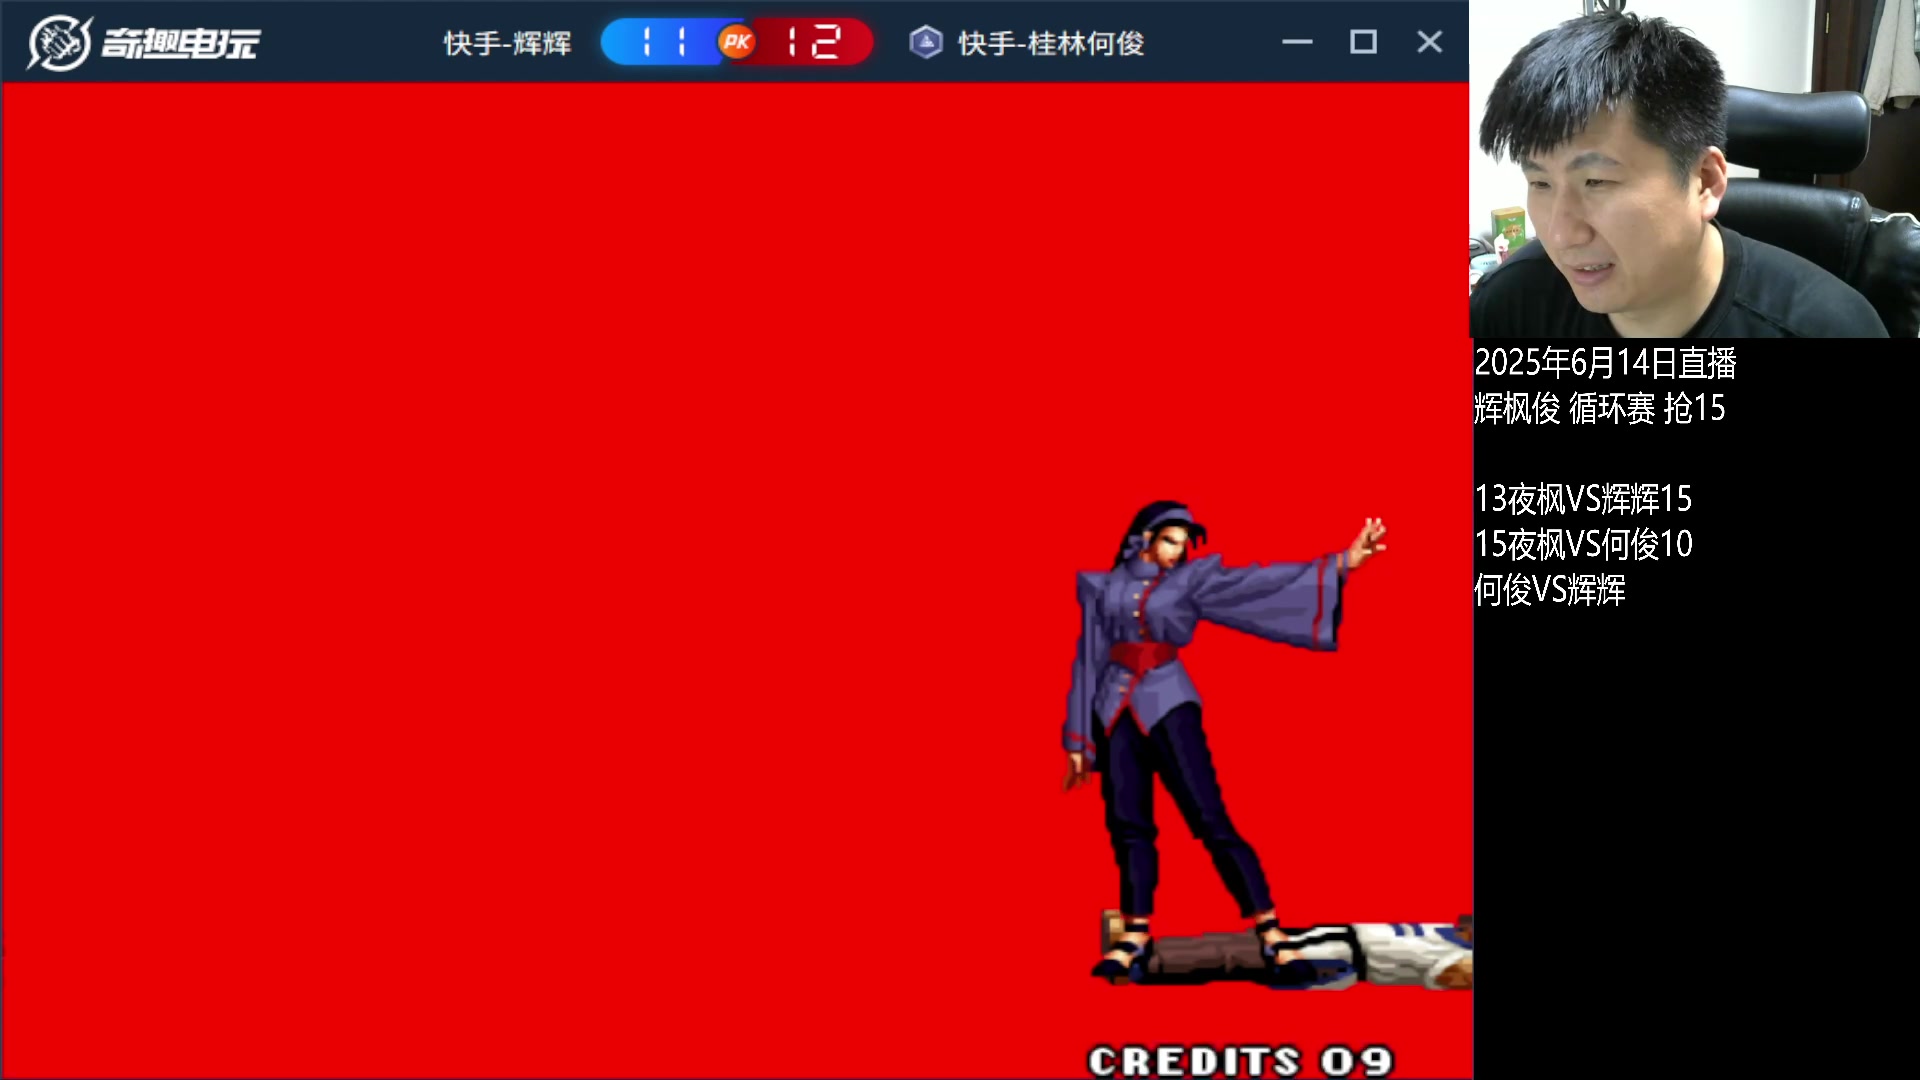Viewport: 1920px width, 1080px height.
Task: Click the CREDITS 09 counter
Action: [x=1240, y=1061]
